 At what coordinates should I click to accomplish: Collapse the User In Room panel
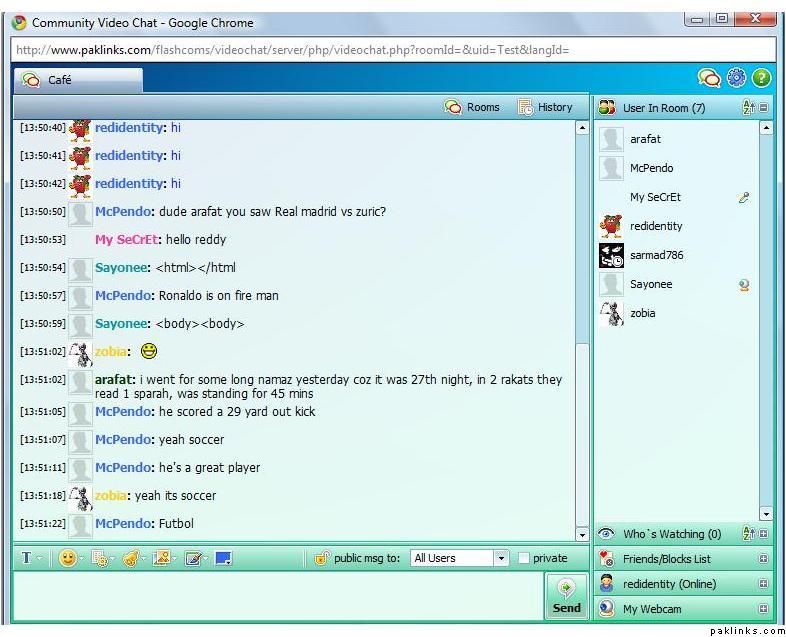point(764,108)
